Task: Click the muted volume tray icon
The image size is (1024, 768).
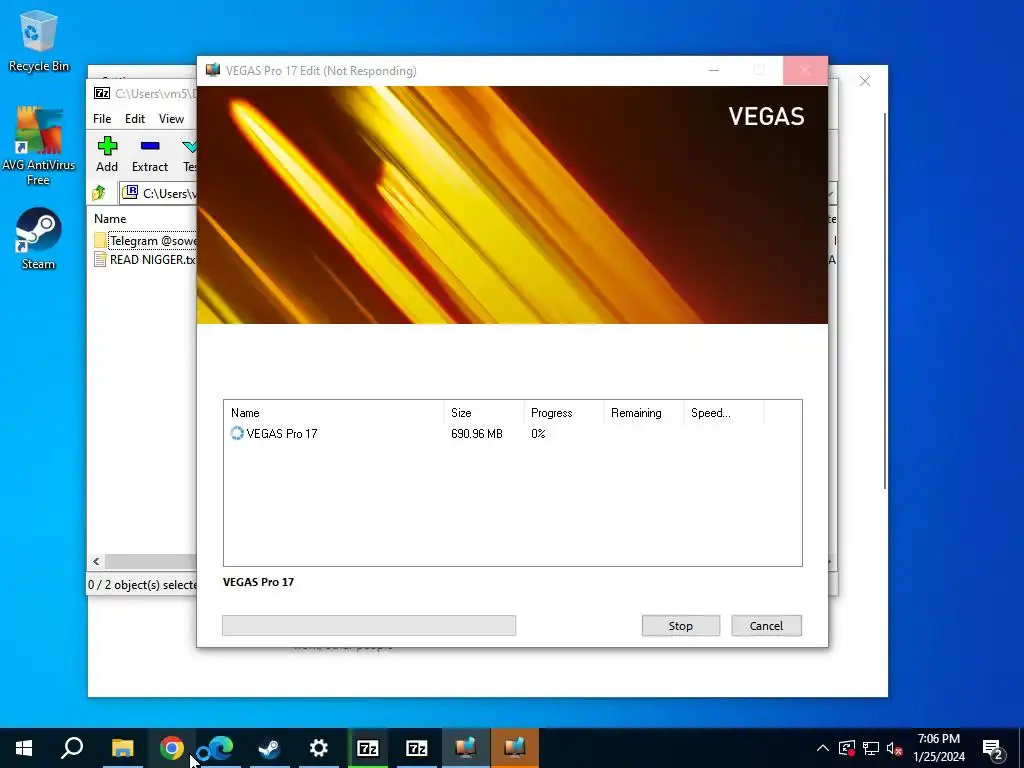Action: (895, 748)
